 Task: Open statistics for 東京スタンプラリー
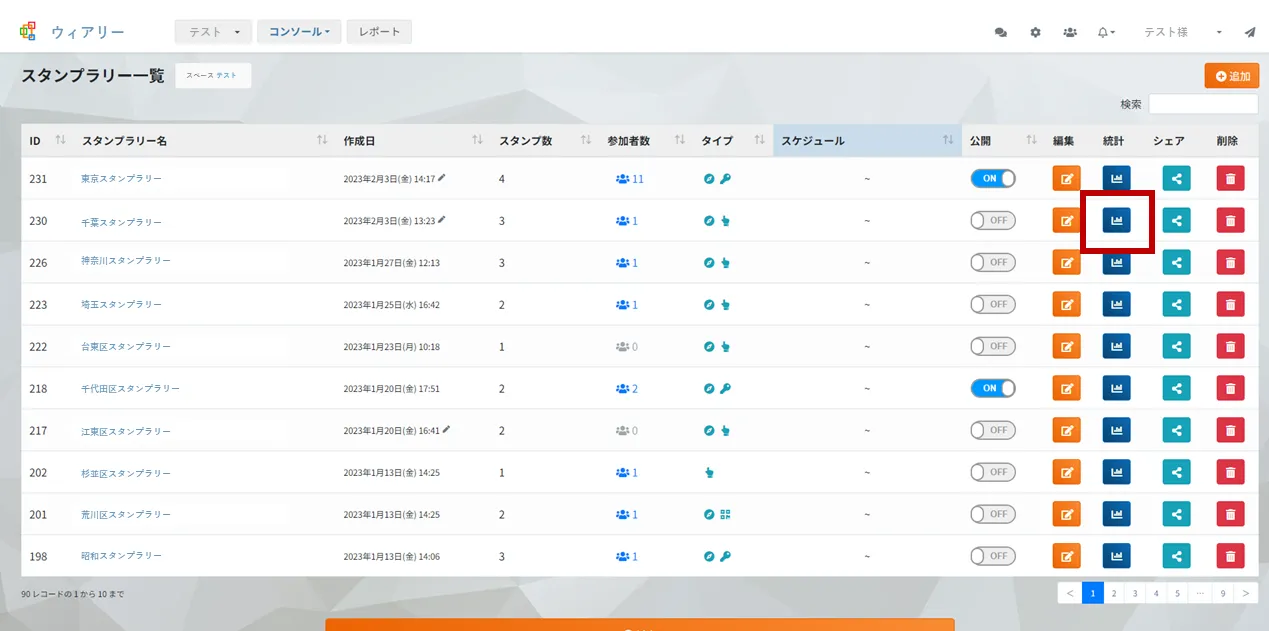[x=1117, y=179]
